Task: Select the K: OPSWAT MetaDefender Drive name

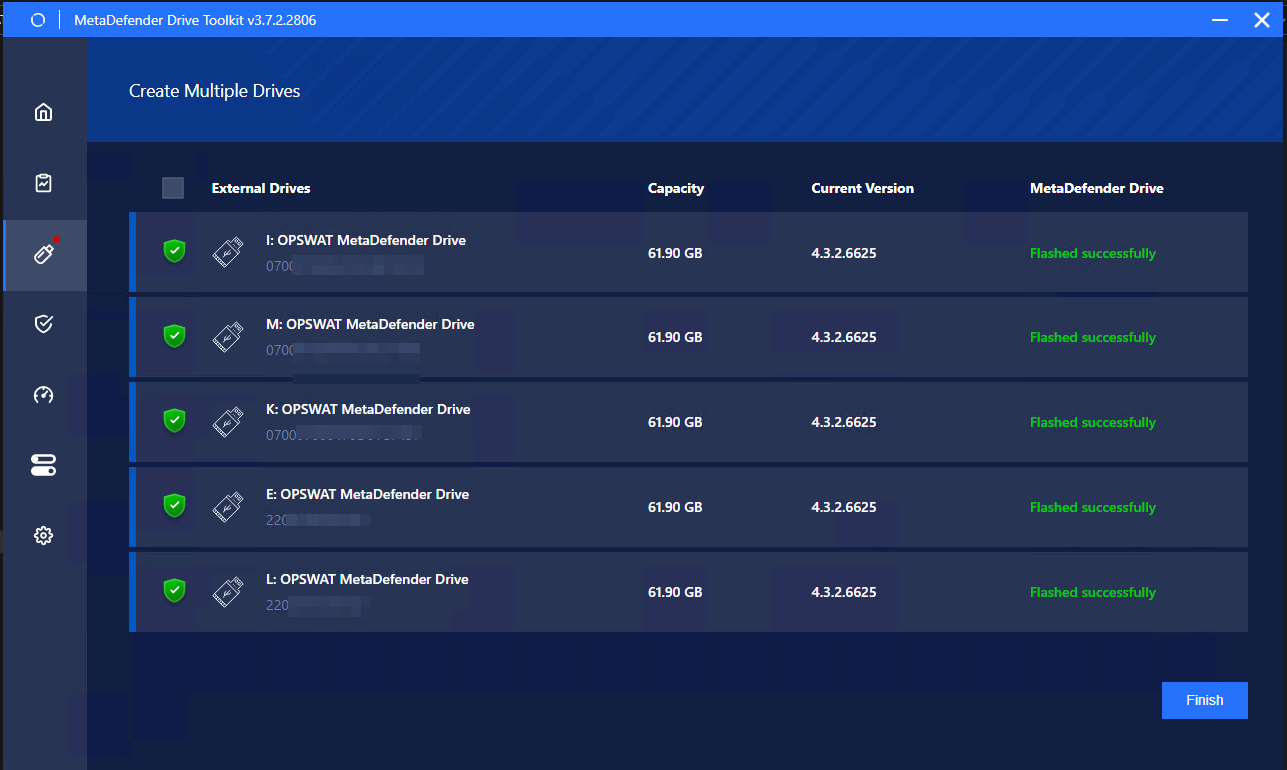Action: (368, 409)
